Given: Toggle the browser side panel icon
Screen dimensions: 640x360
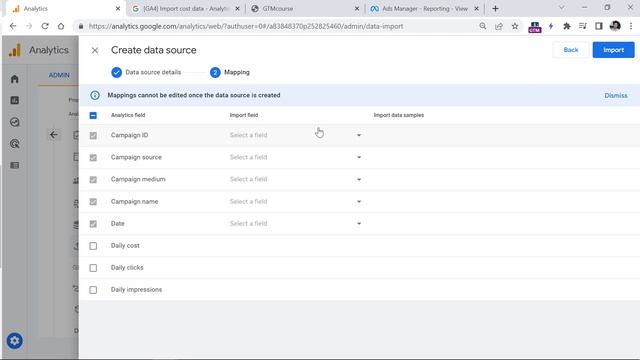Looking at the screenshot, I should (x=599, y=26).
